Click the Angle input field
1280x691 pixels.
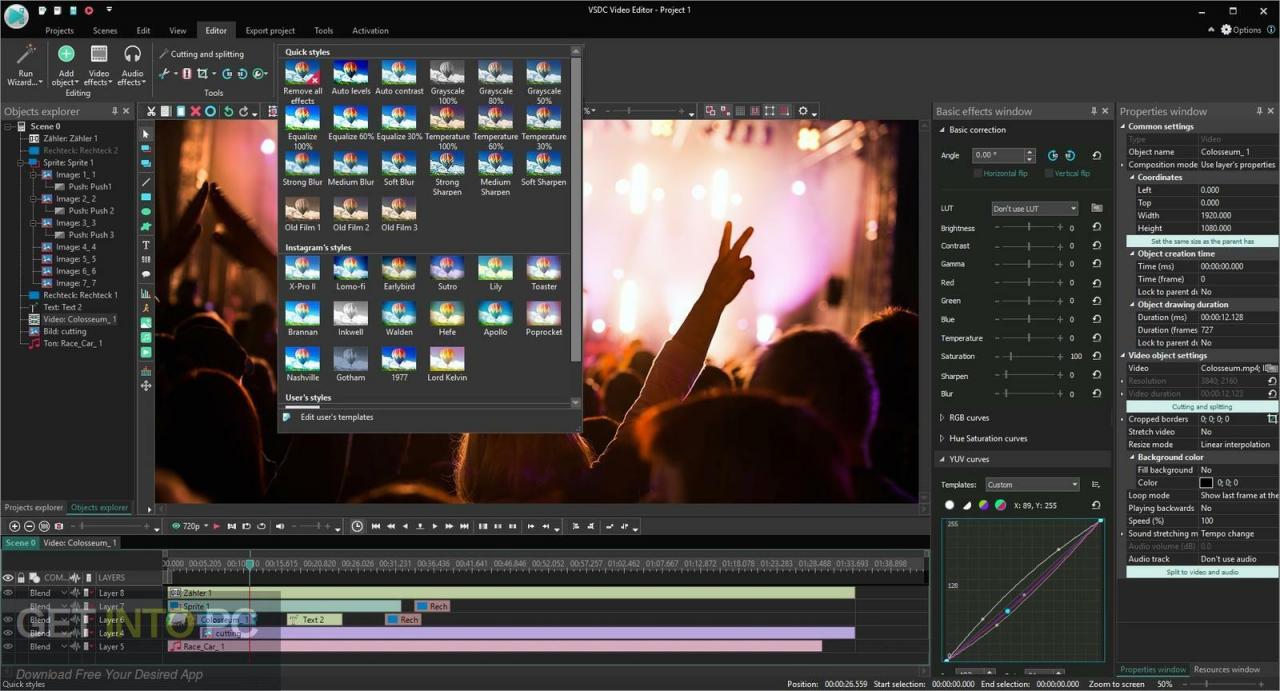[x=998, y=155]
